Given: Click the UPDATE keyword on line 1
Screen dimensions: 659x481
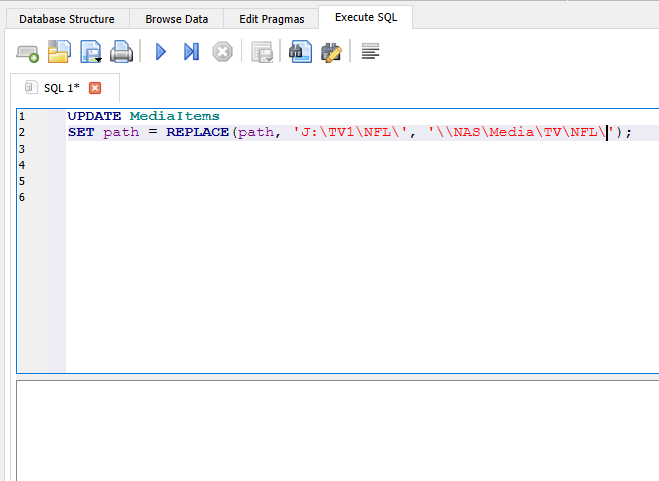Looking at the screenshot, I should tap(94, 116).
